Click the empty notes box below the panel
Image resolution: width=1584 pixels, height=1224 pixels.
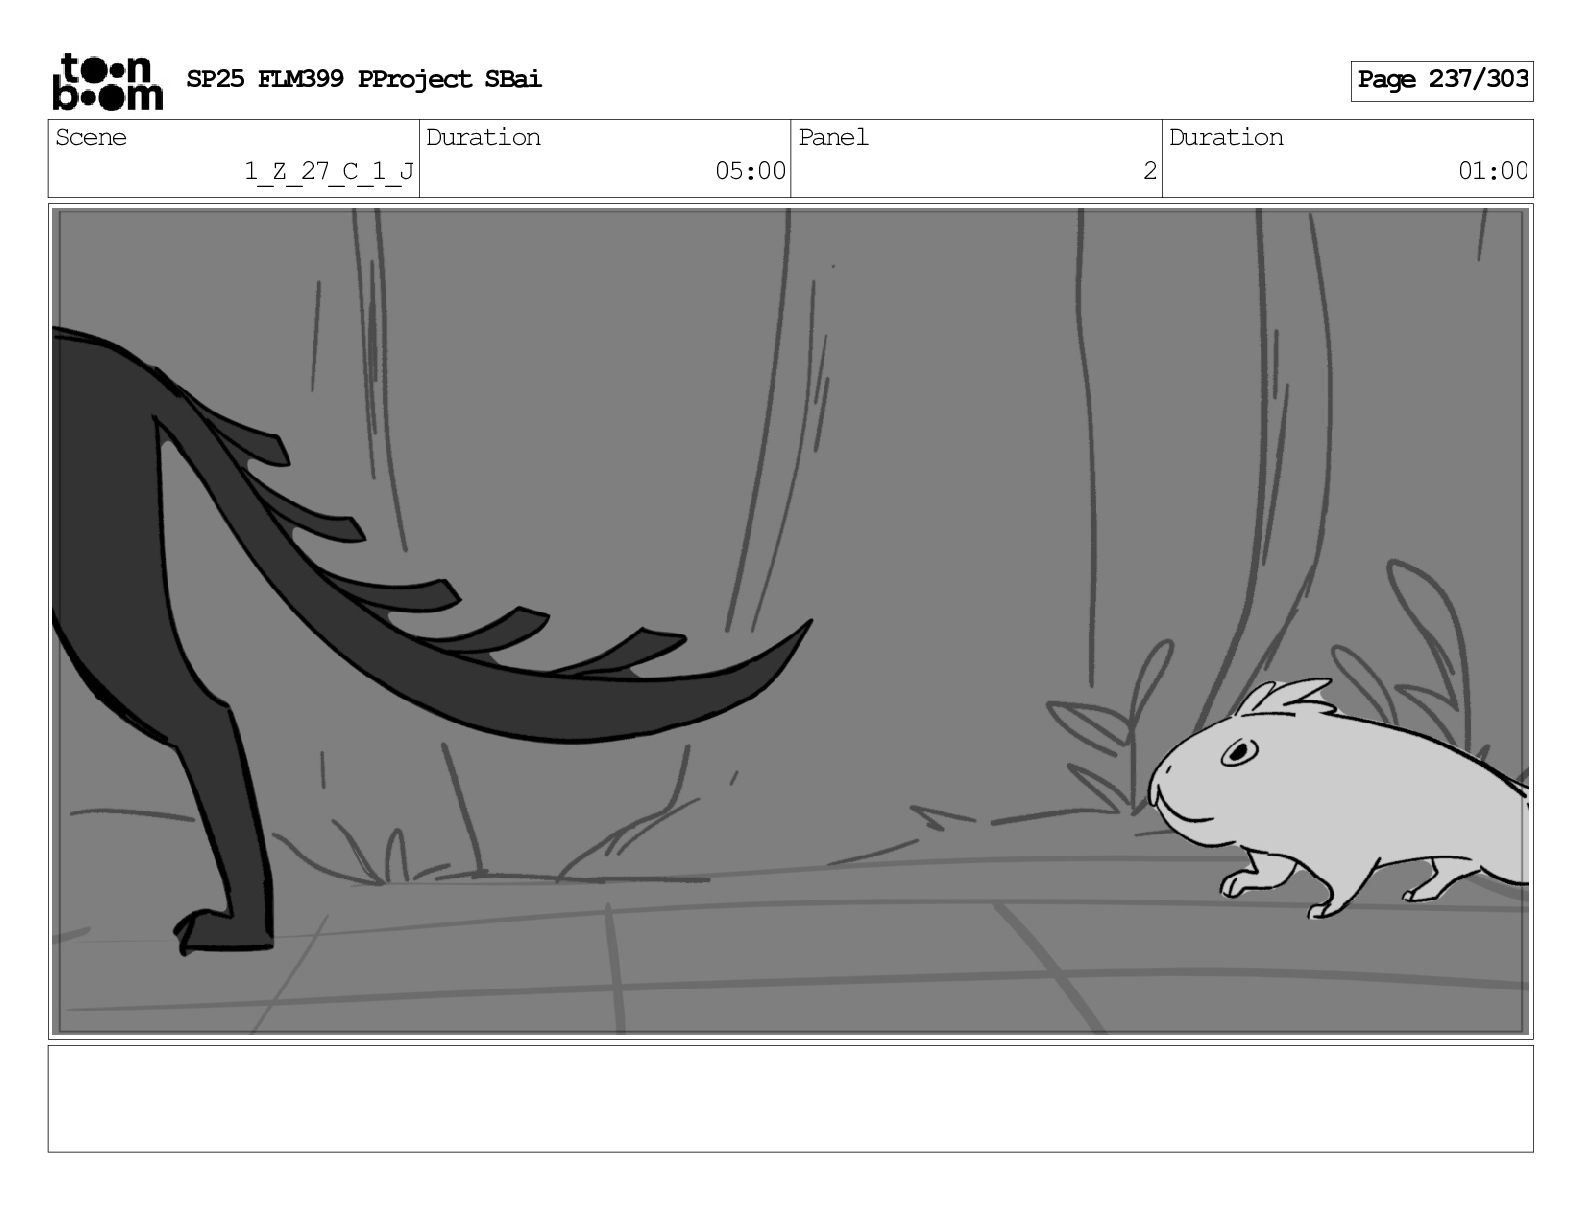coord(791,1099)
